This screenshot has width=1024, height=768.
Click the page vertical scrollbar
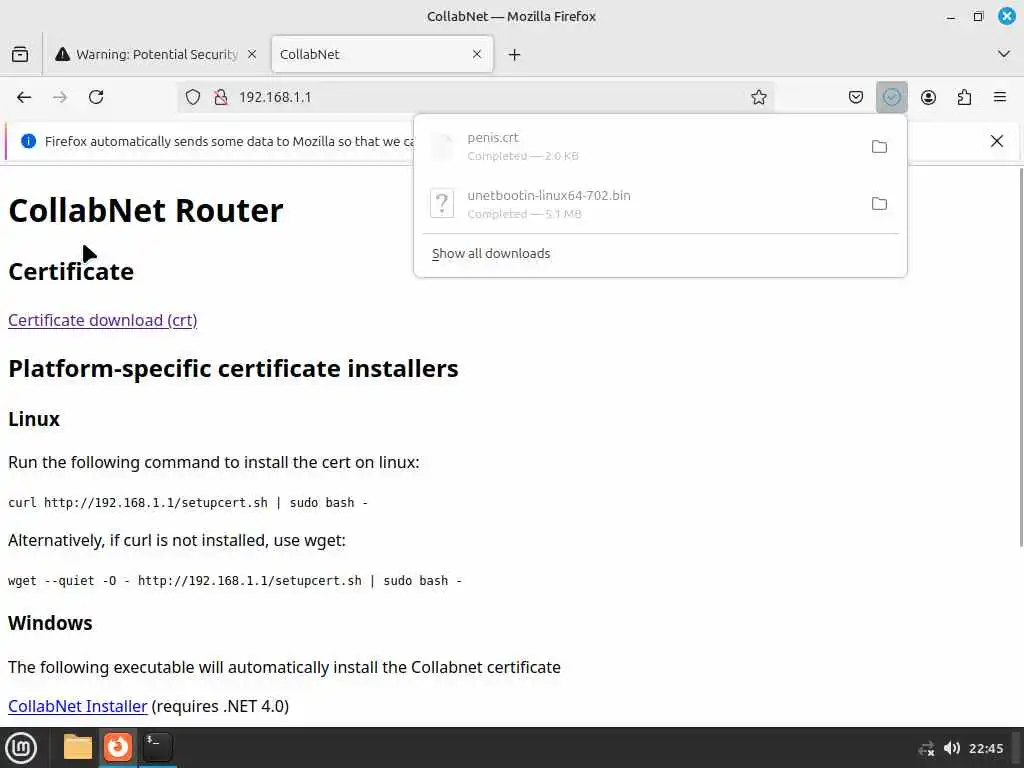1020,357
